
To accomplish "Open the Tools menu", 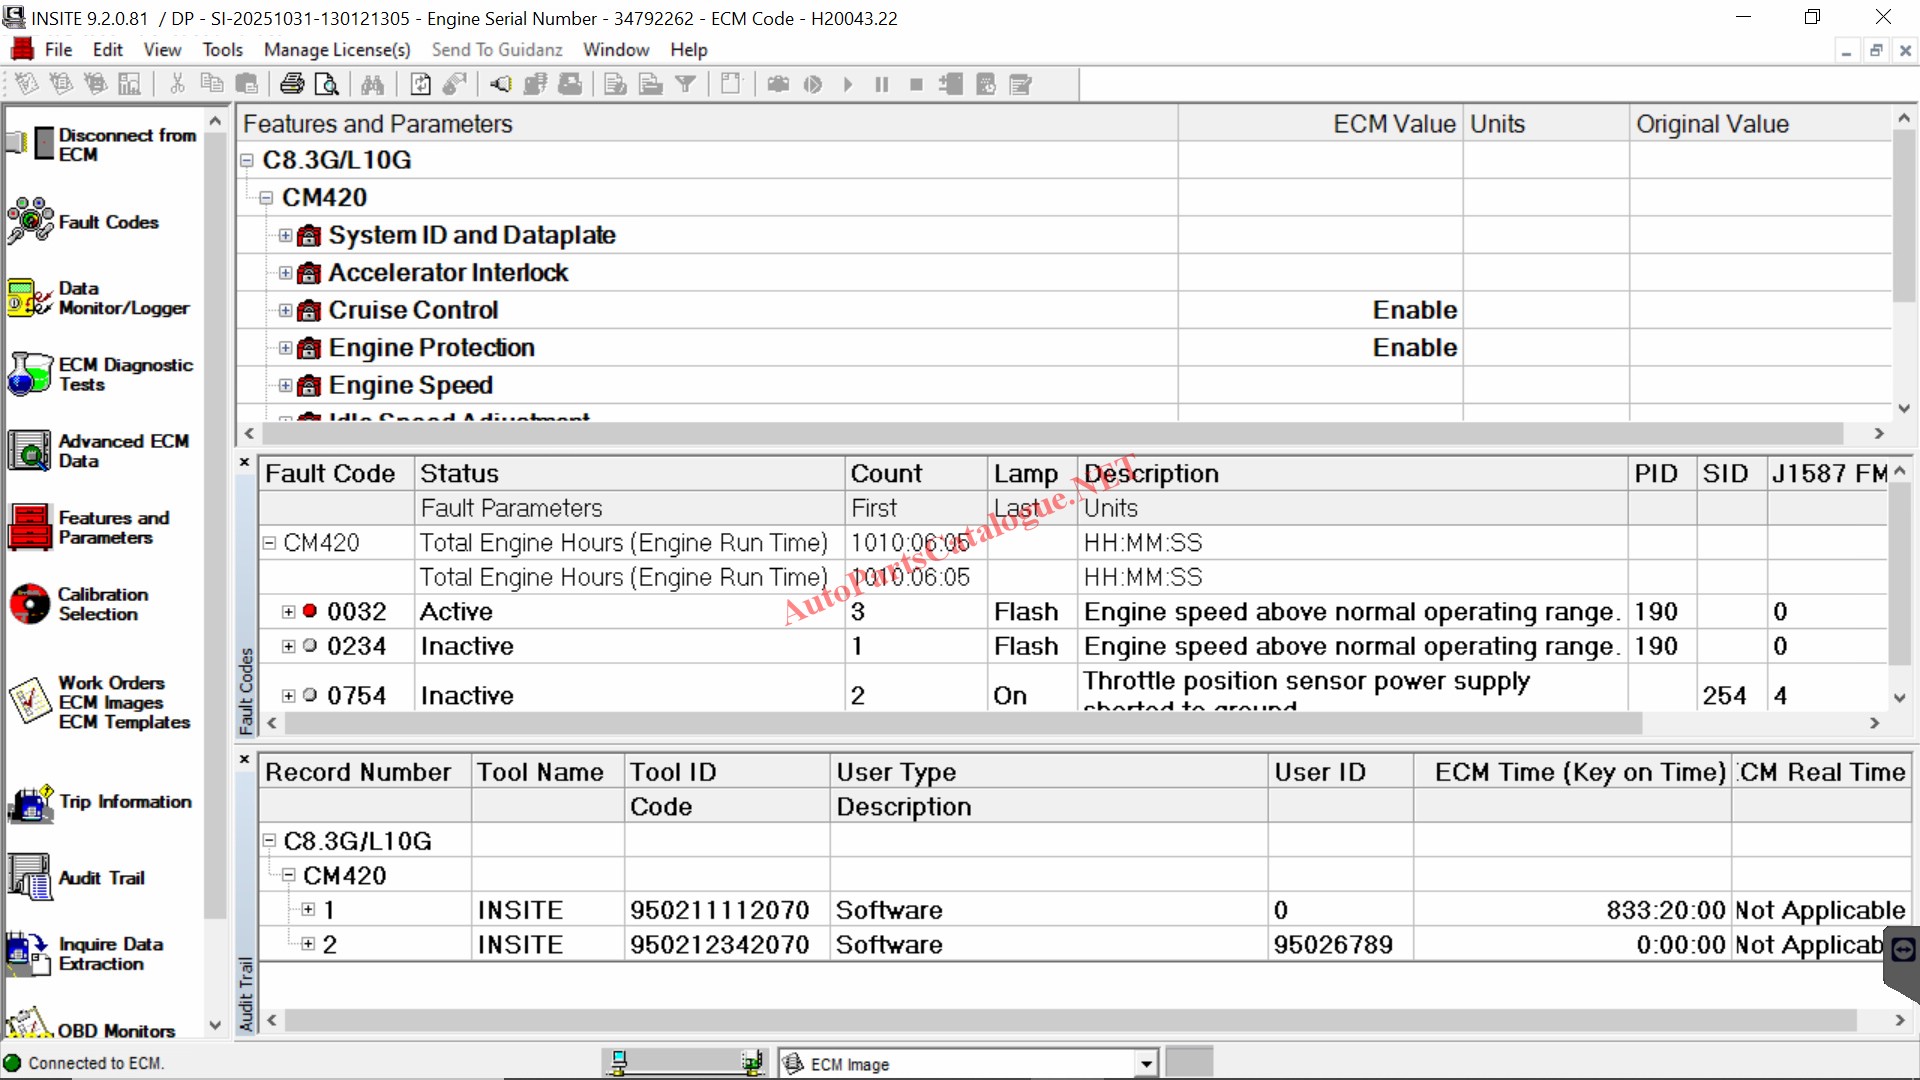I will (222, 50).
